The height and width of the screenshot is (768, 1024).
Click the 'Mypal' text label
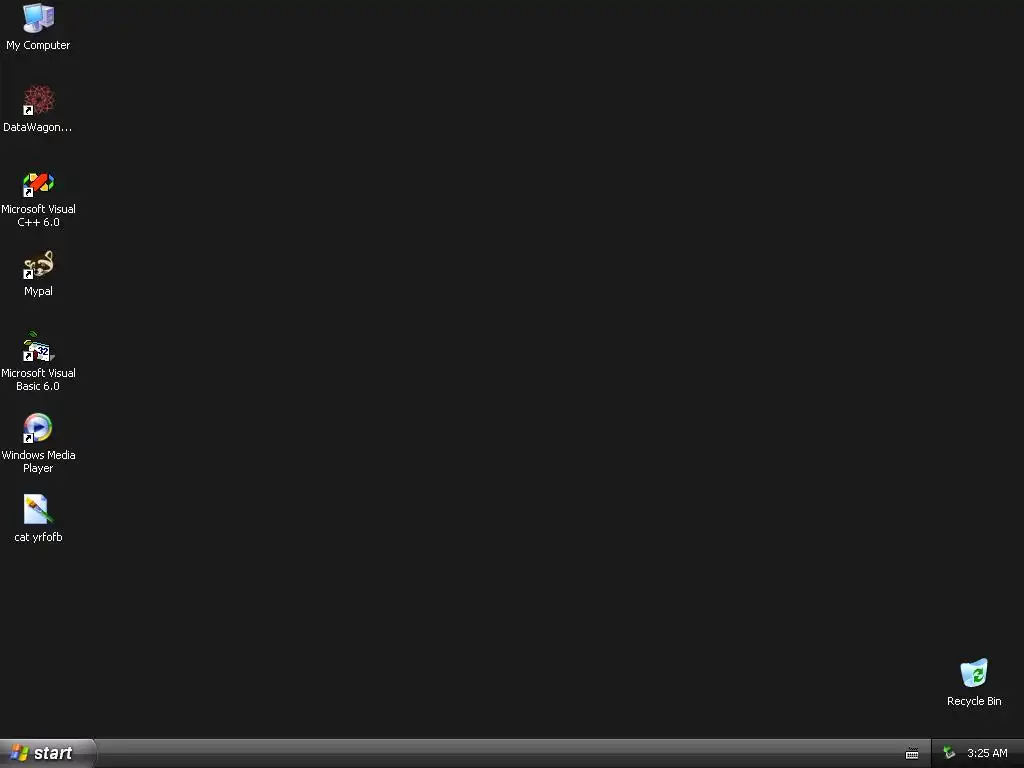pyautogui.click(x=38, y=291)
